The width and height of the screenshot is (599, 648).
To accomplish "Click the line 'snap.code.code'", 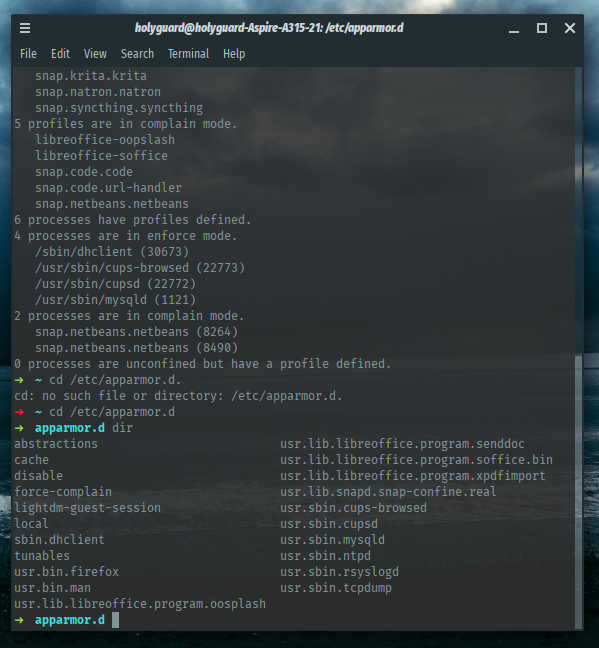I will 84,172.
